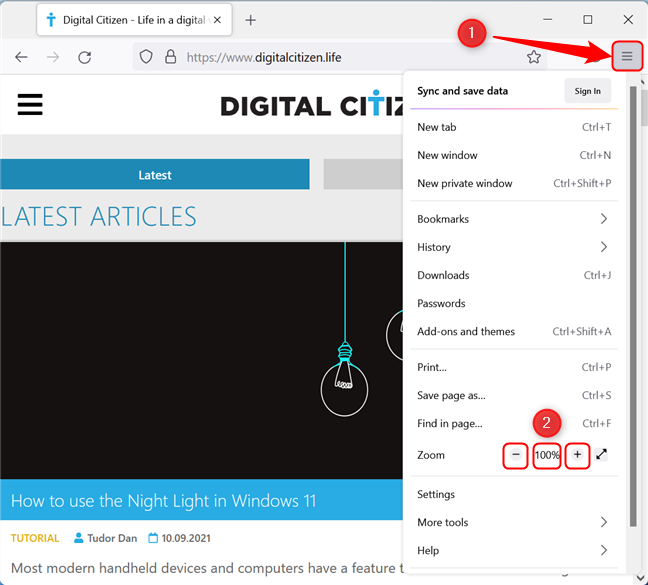Open the Night Light in Windows 11 article

click(163, 501)
